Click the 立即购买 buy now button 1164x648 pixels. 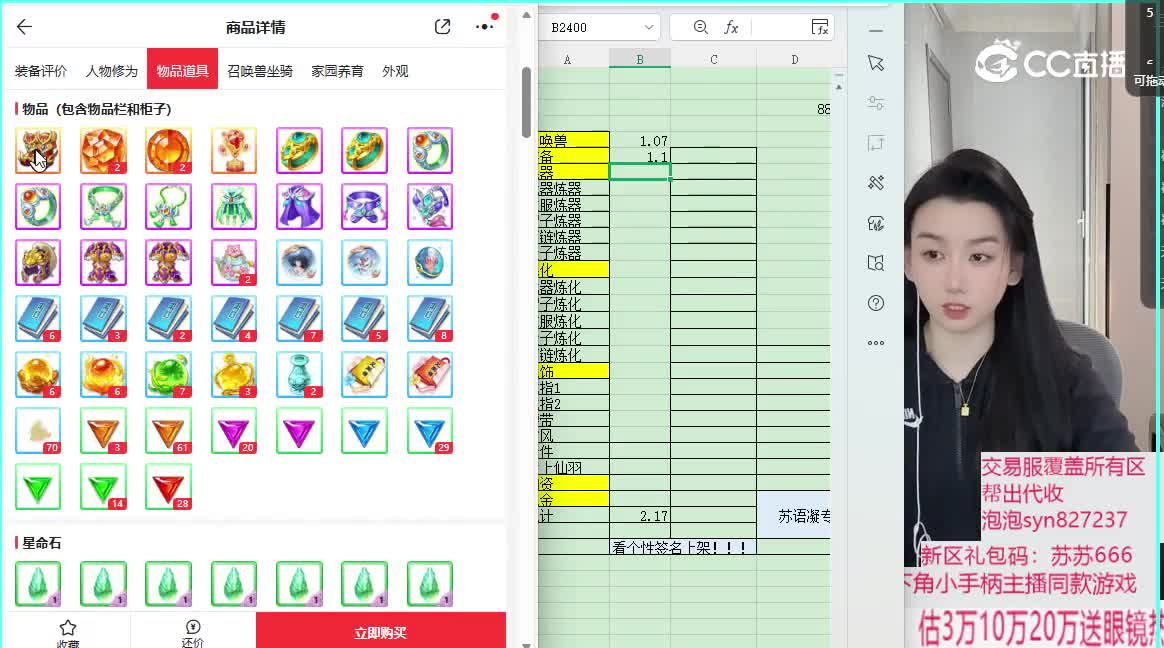[381, 630]
